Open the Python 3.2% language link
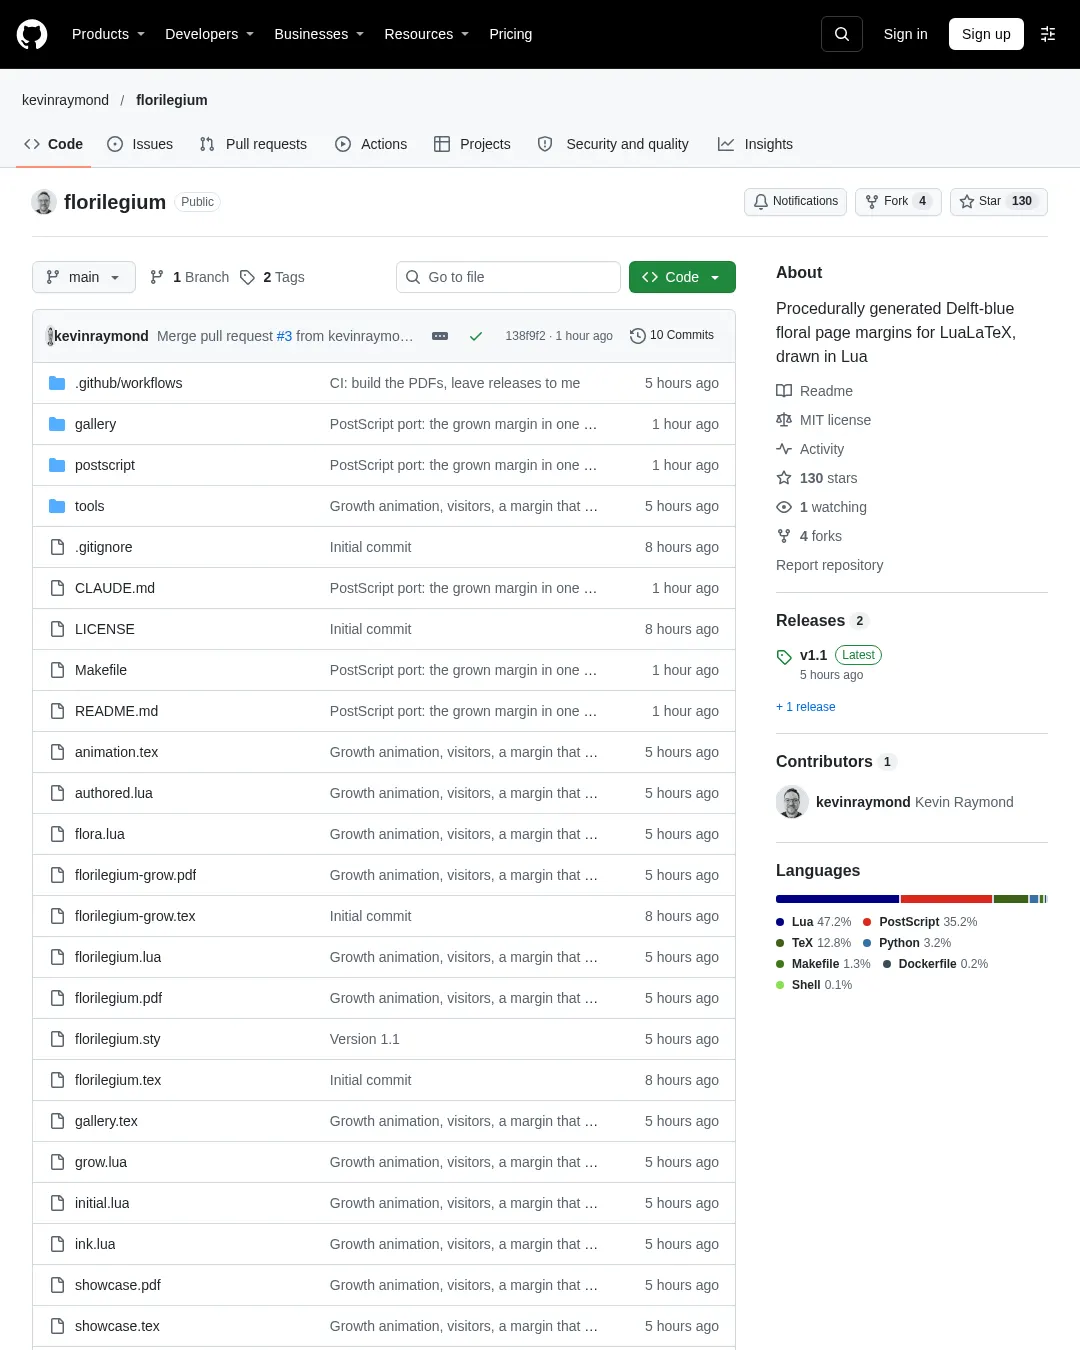The height and width of the screenshot is (1350, 1080). click(907, 943)
